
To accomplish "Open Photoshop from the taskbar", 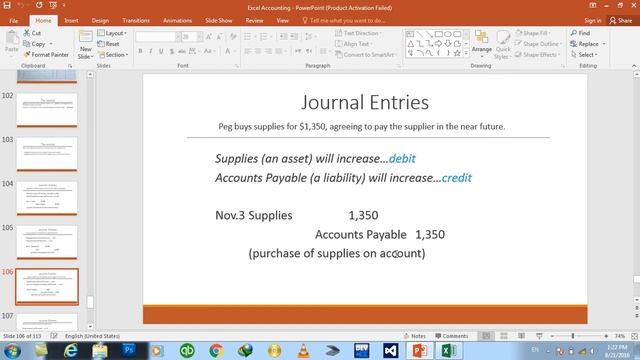I will pyautogui.click(x=129, y=350).
